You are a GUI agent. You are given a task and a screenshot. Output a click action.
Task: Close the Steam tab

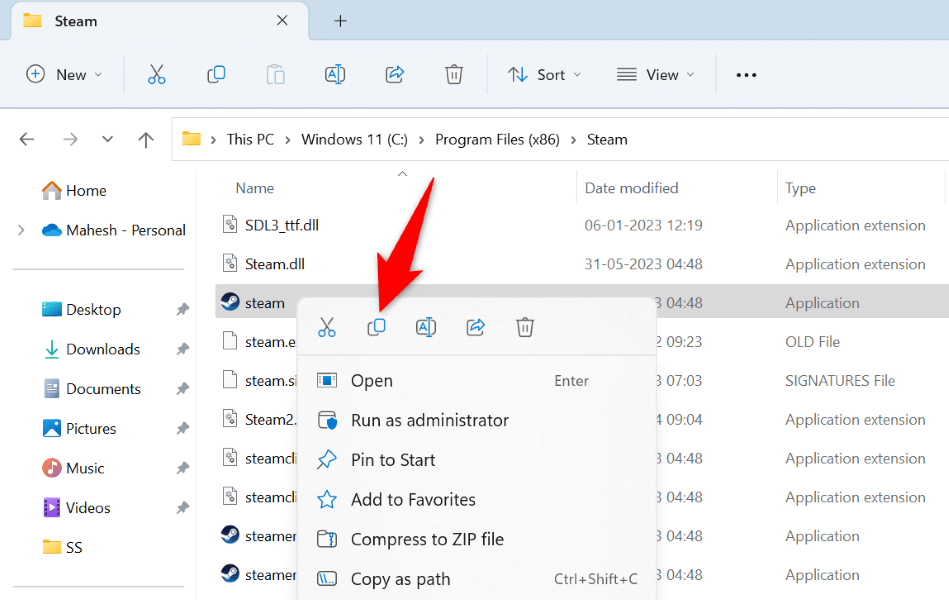coord(282,21)
